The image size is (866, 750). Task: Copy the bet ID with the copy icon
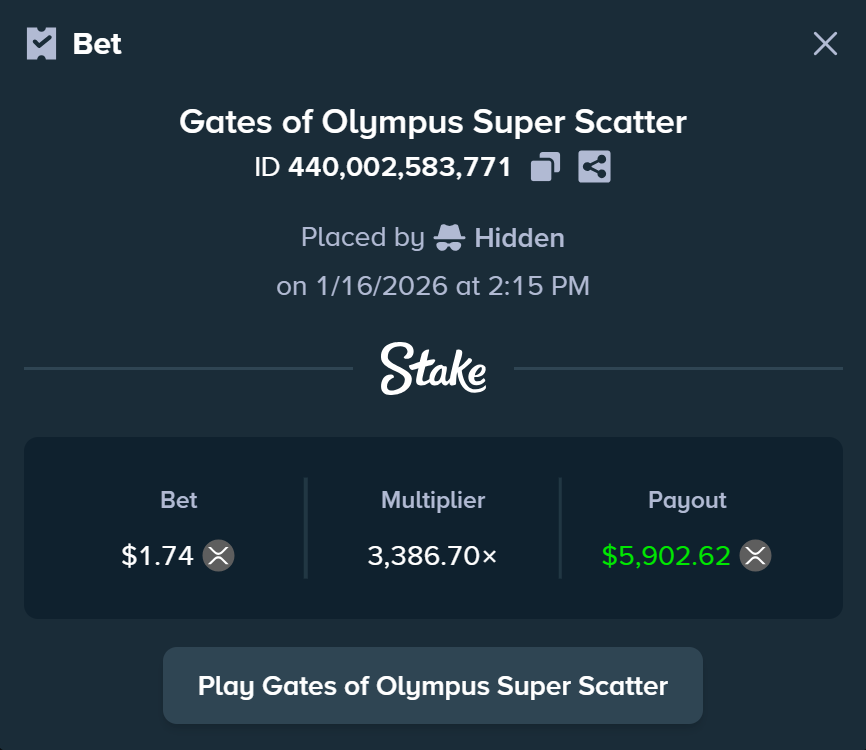pyautogui.click(x=545, y=167)
